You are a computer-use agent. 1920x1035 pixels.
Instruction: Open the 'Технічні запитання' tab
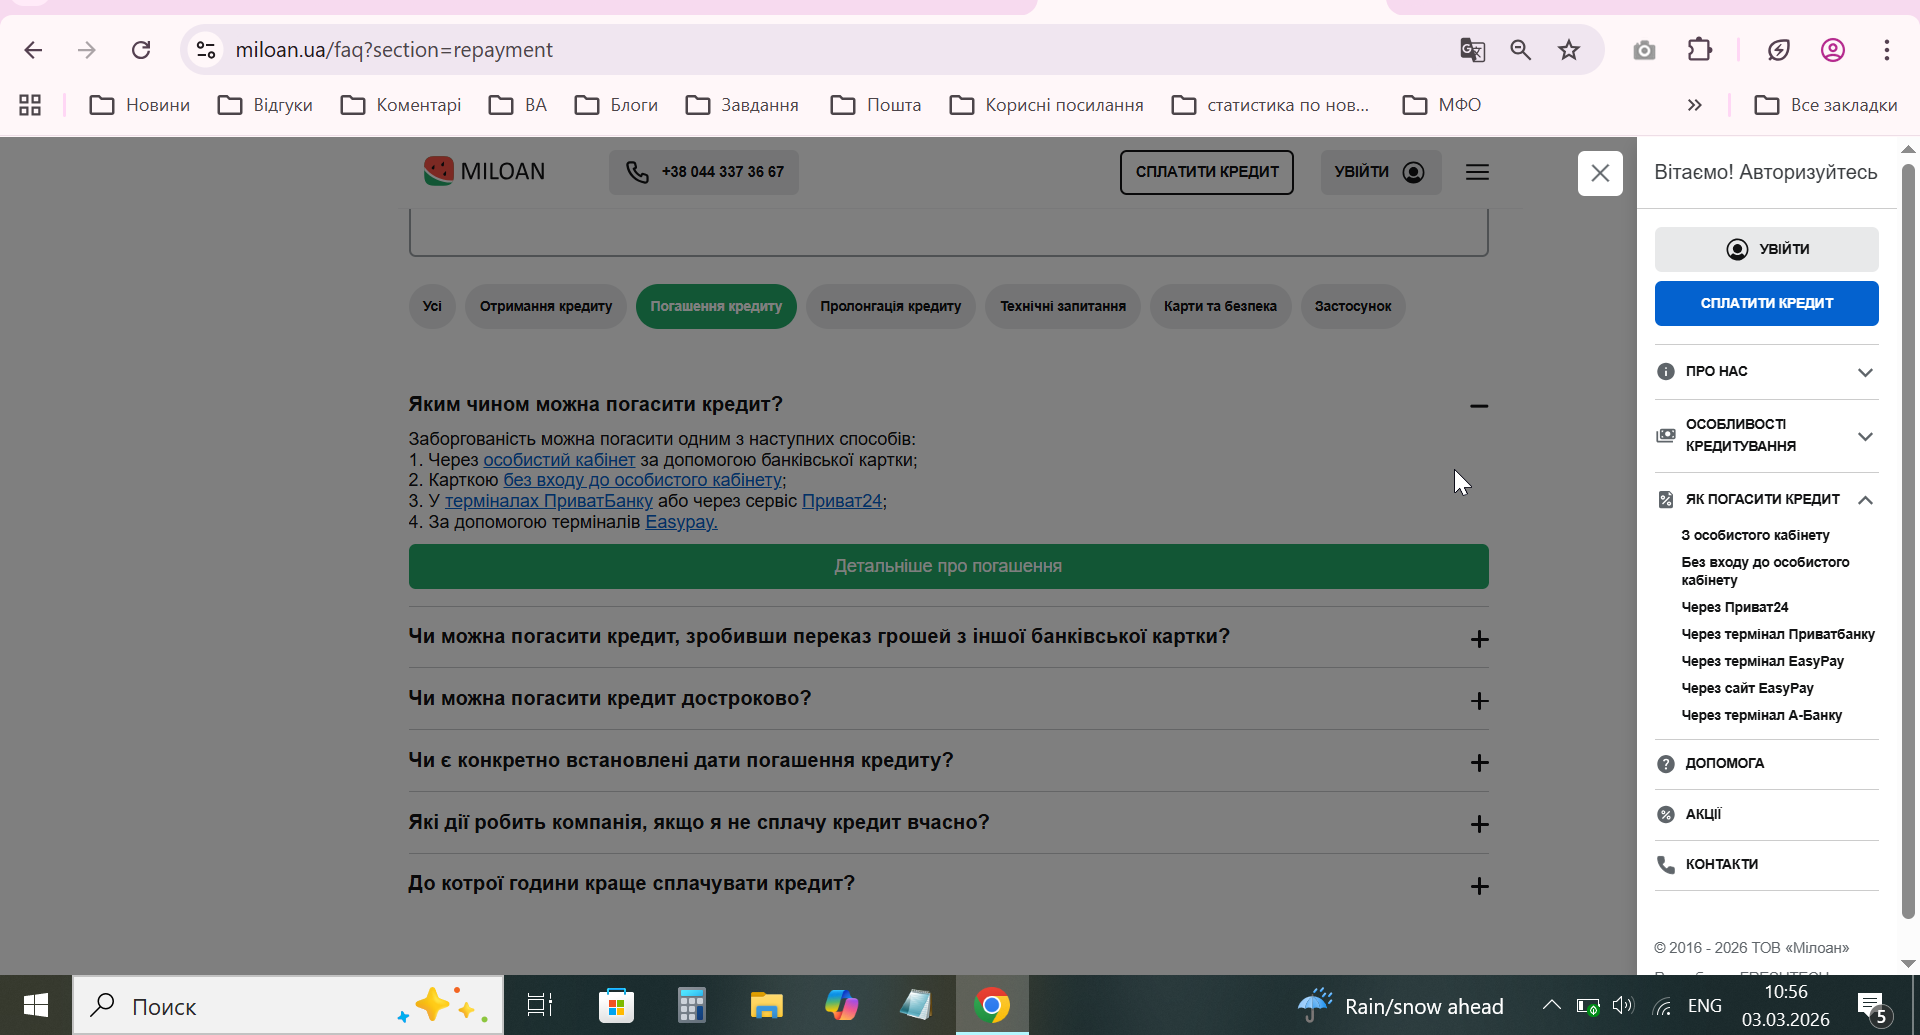(1063, 306)
